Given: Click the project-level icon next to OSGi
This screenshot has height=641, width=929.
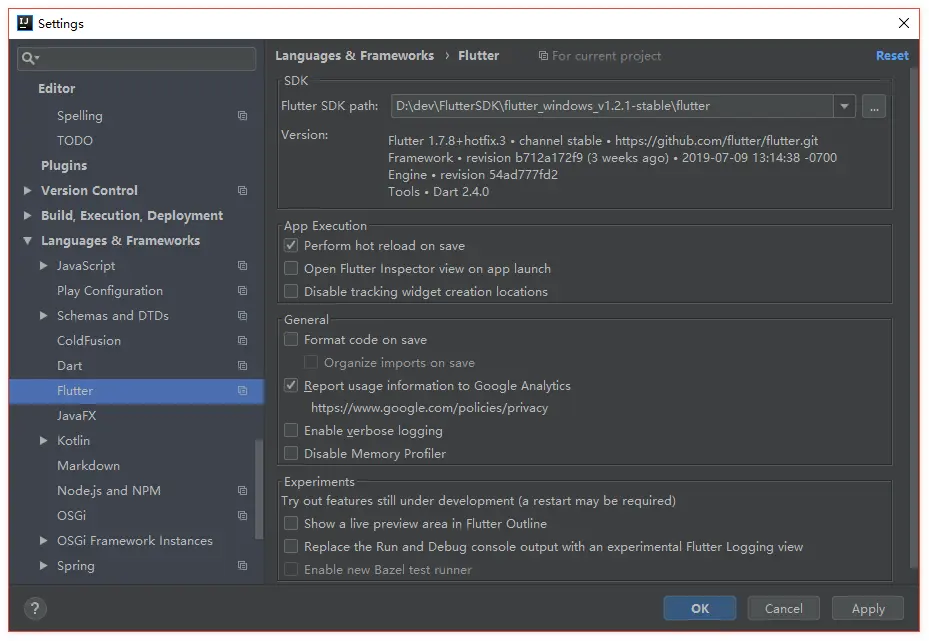Looking at the screenshot, I should [x=242, y=515].
